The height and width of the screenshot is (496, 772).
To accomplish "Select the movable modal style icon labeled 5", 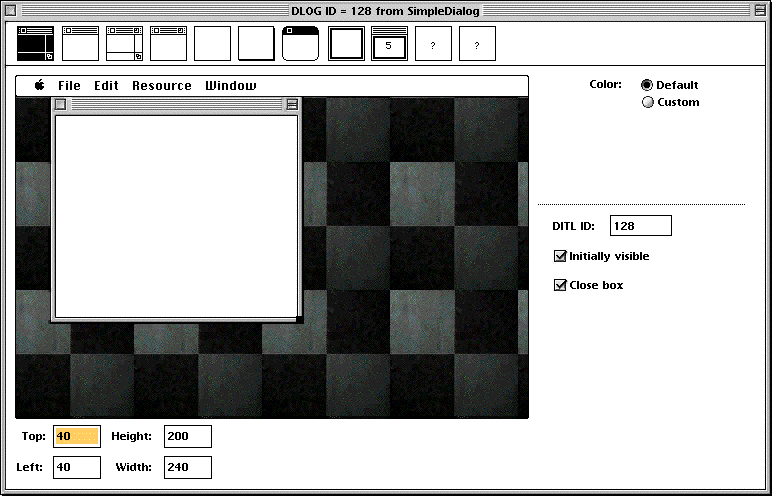I will (389, 44).
